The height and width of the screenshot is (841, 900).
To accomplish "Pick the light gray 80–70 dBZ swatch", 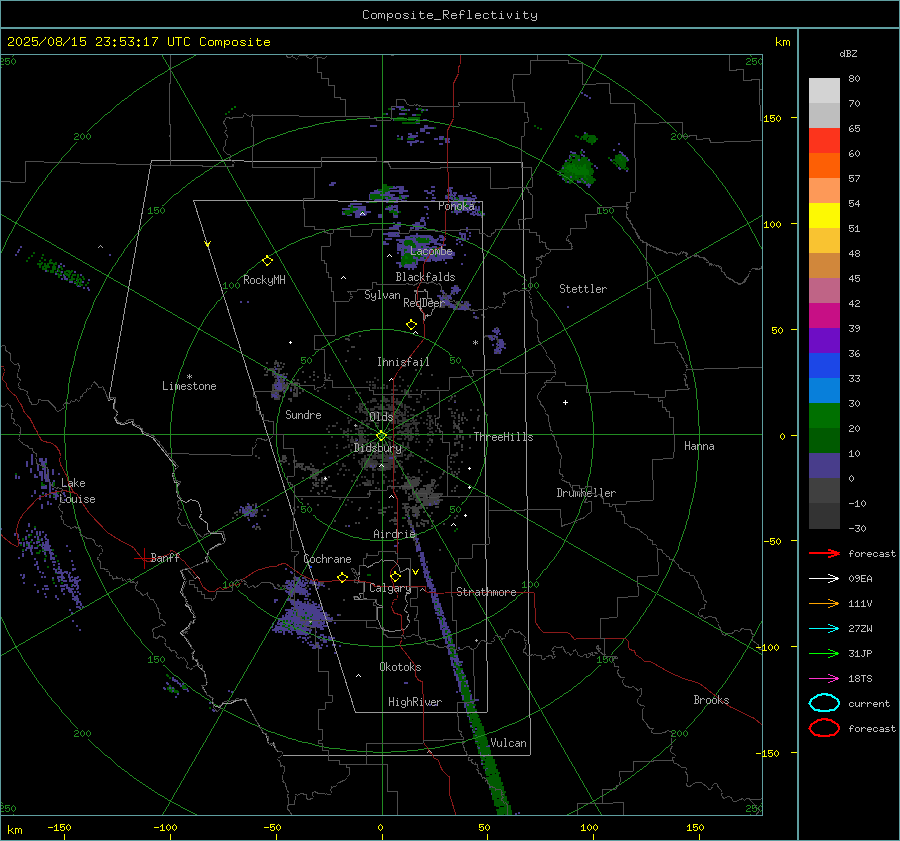I will 824,91.
